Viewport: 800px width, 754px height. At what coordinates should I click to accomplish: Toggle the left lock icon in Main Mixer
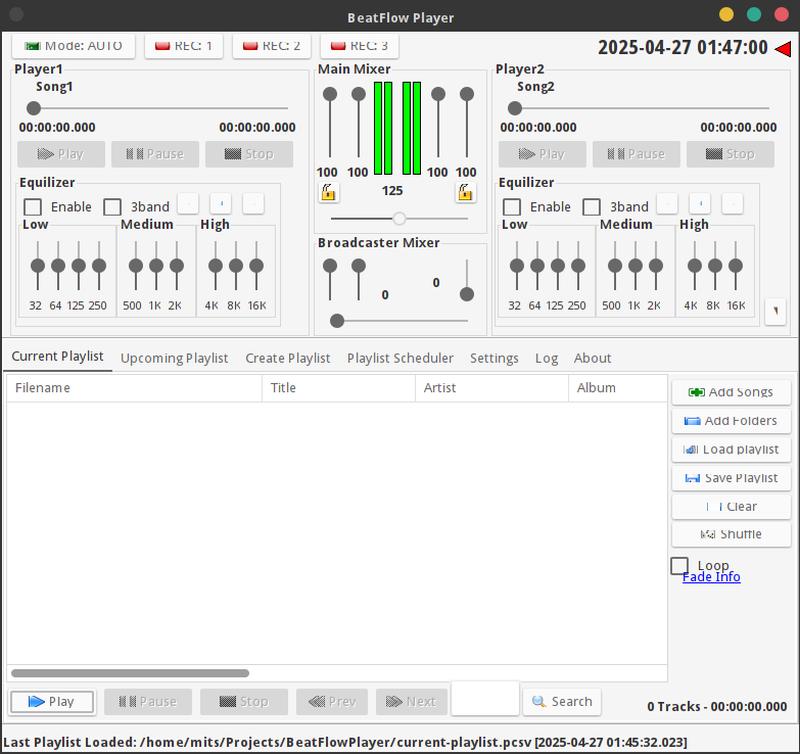[x=328, y=193]
